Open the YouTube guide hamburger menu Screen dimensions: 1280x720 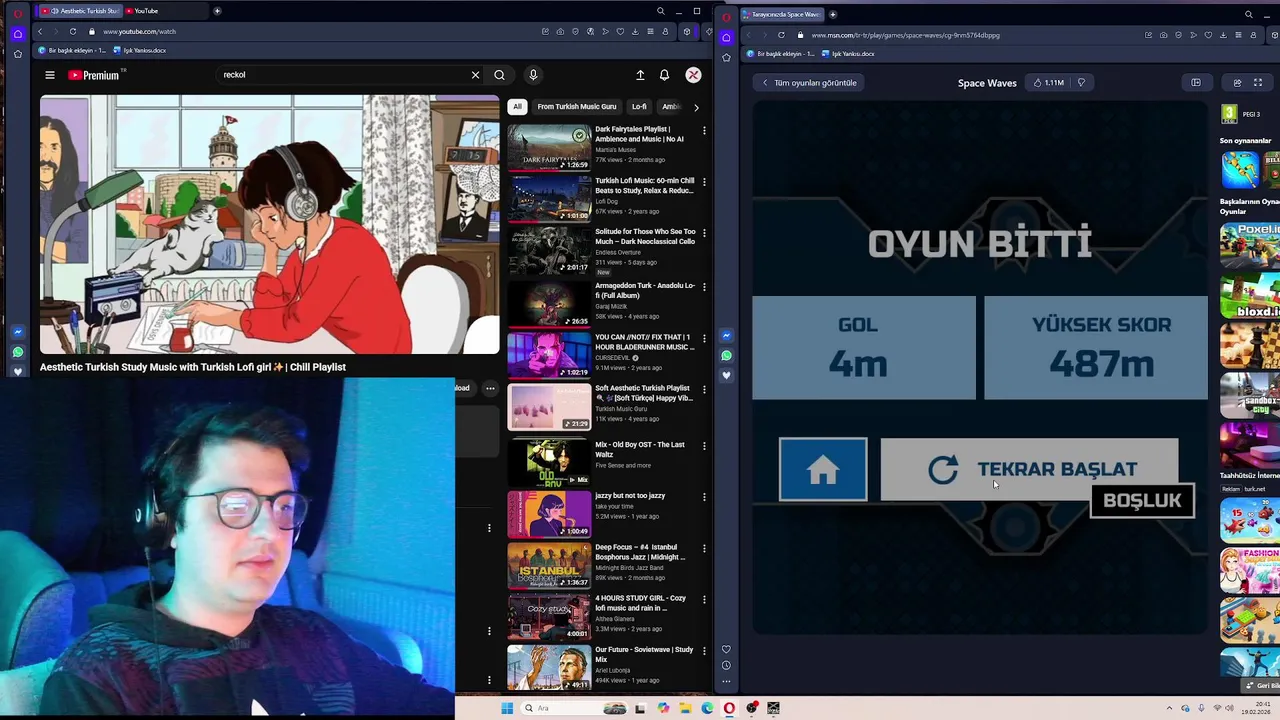click(49, 75)
